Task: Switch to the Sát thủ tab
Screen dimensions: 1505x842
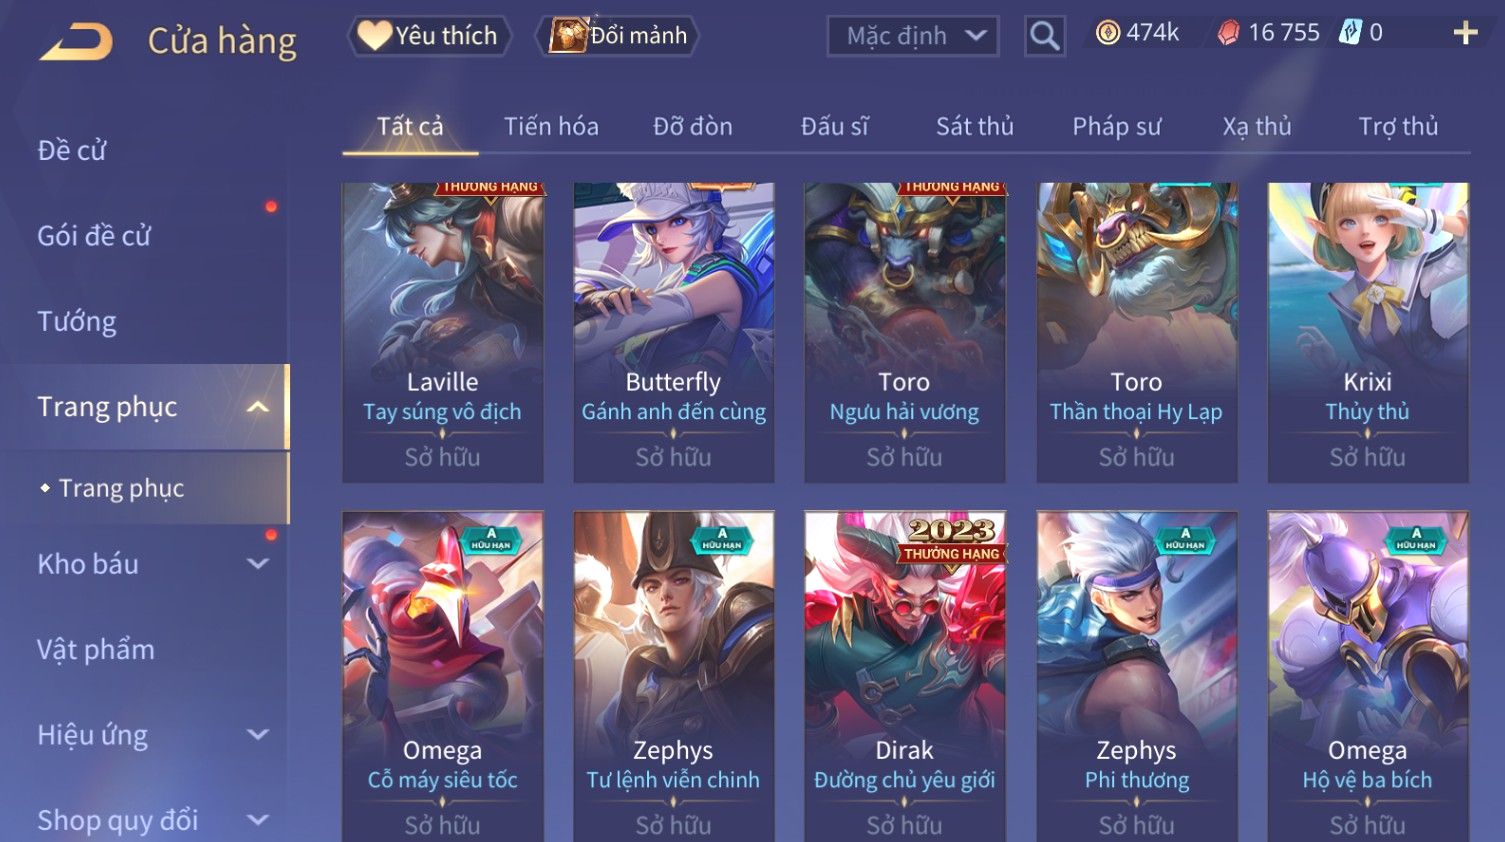Action: pyautogui.click(x=975, y=126)
